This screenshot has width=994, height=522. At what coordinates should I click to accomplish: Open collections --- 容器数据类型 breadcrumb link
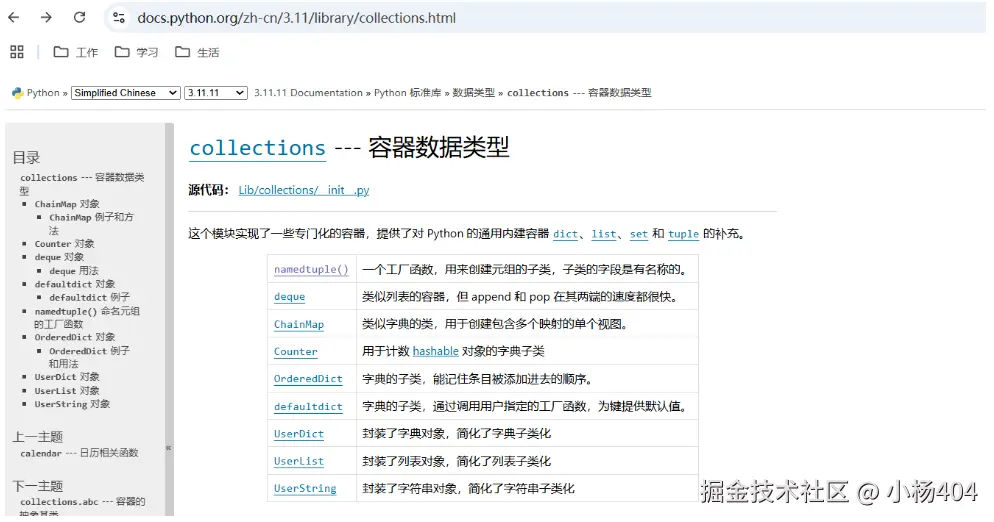click(x=579, y=93)
